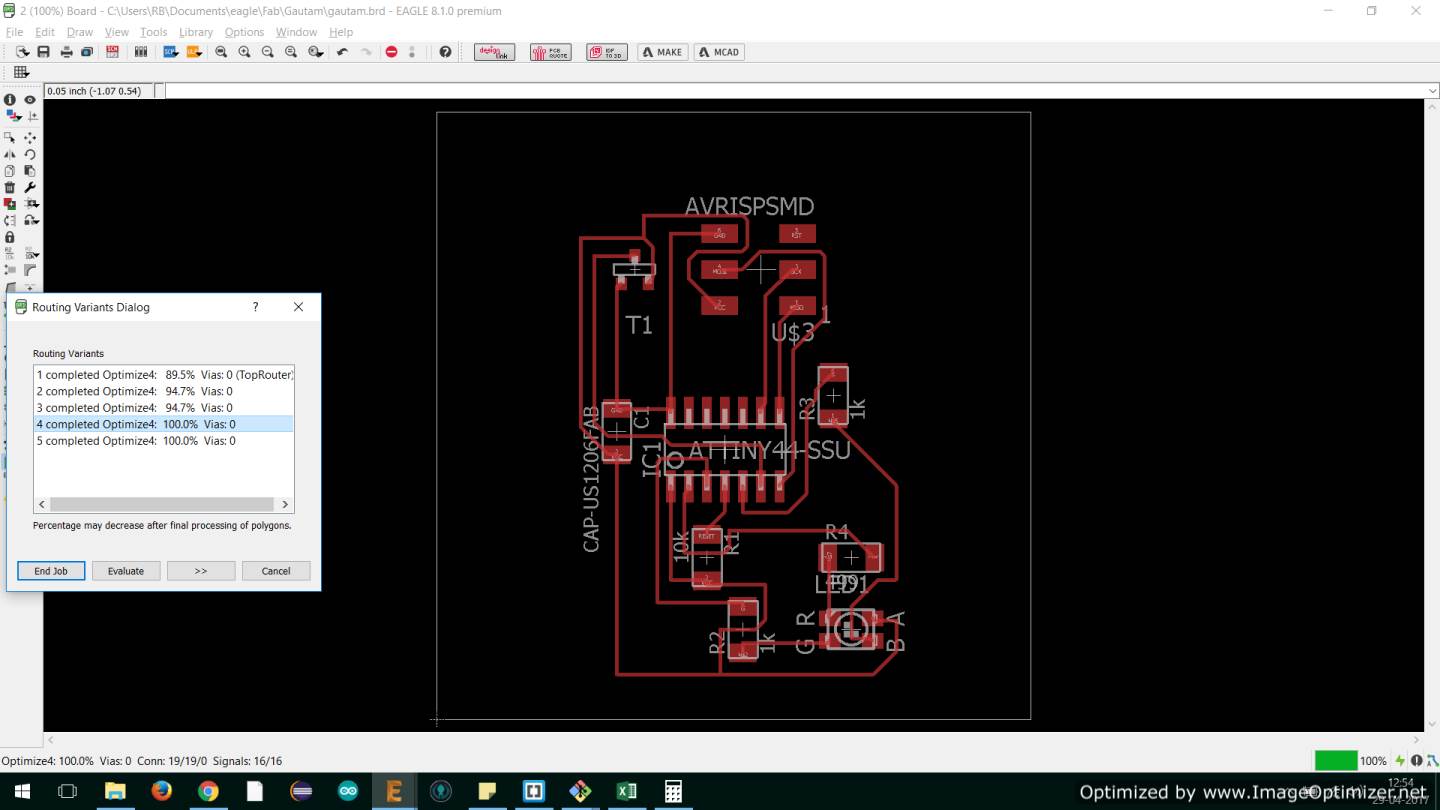Select the Paste tool
Screen dimensions: 1440x810
click(30, 171)
